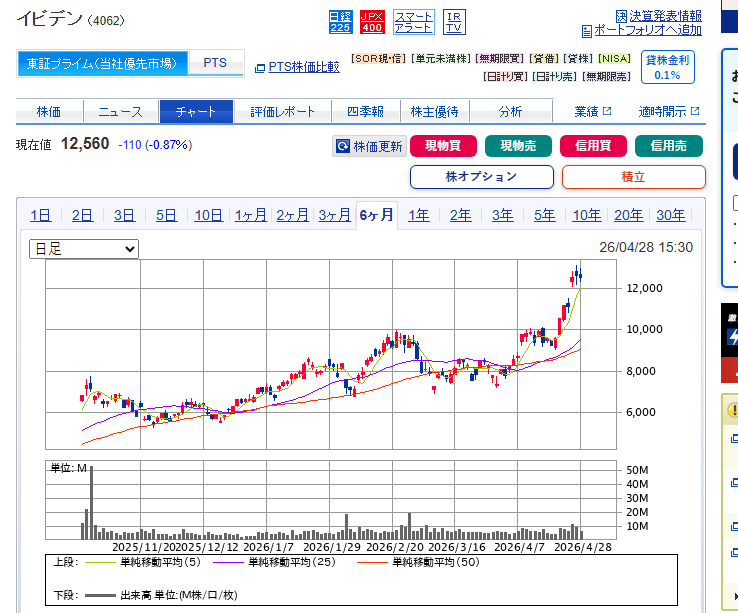Set chart range to 2年
The height and width of the screenshot is (613, 738).
461,216
